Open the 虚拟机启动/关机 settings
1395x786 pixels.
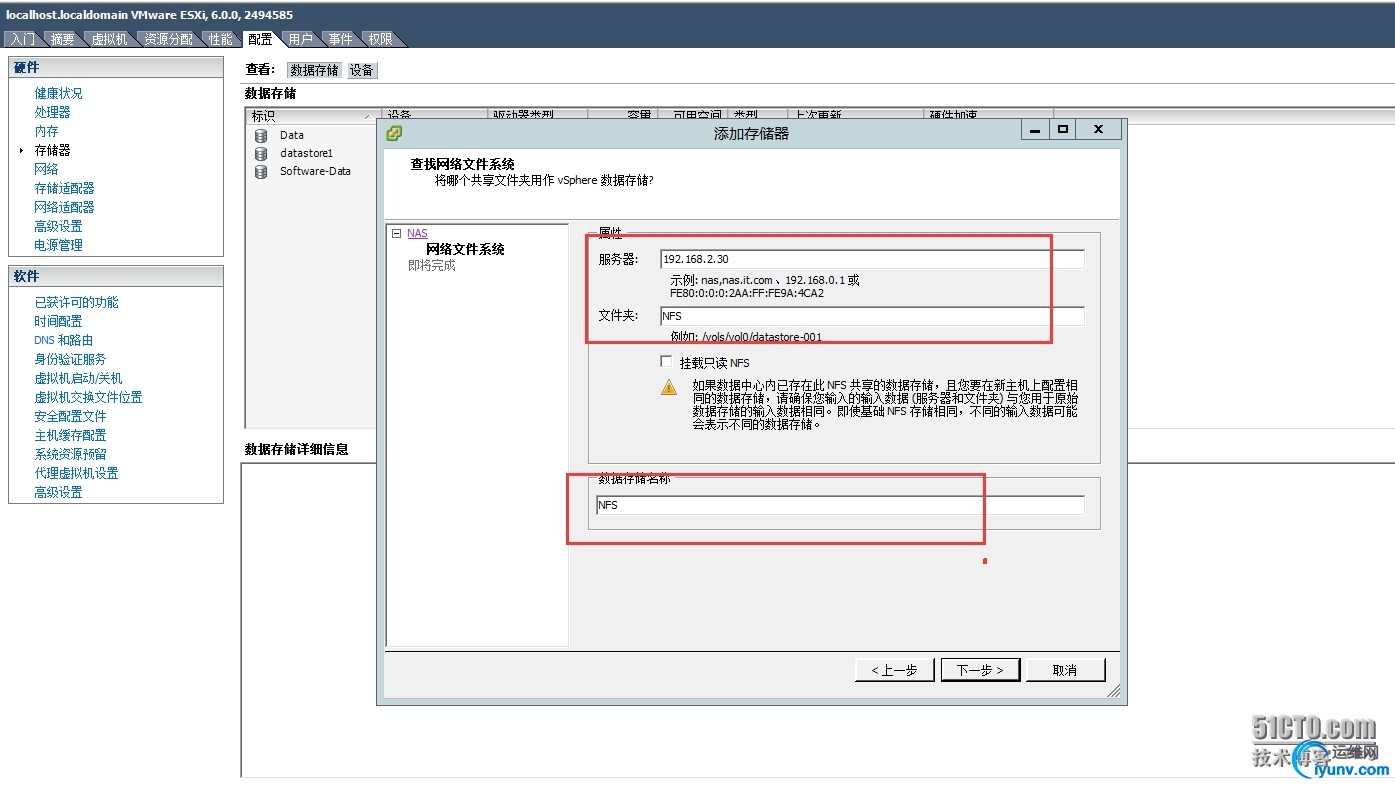pyautogui.click(x=79, y=378)
